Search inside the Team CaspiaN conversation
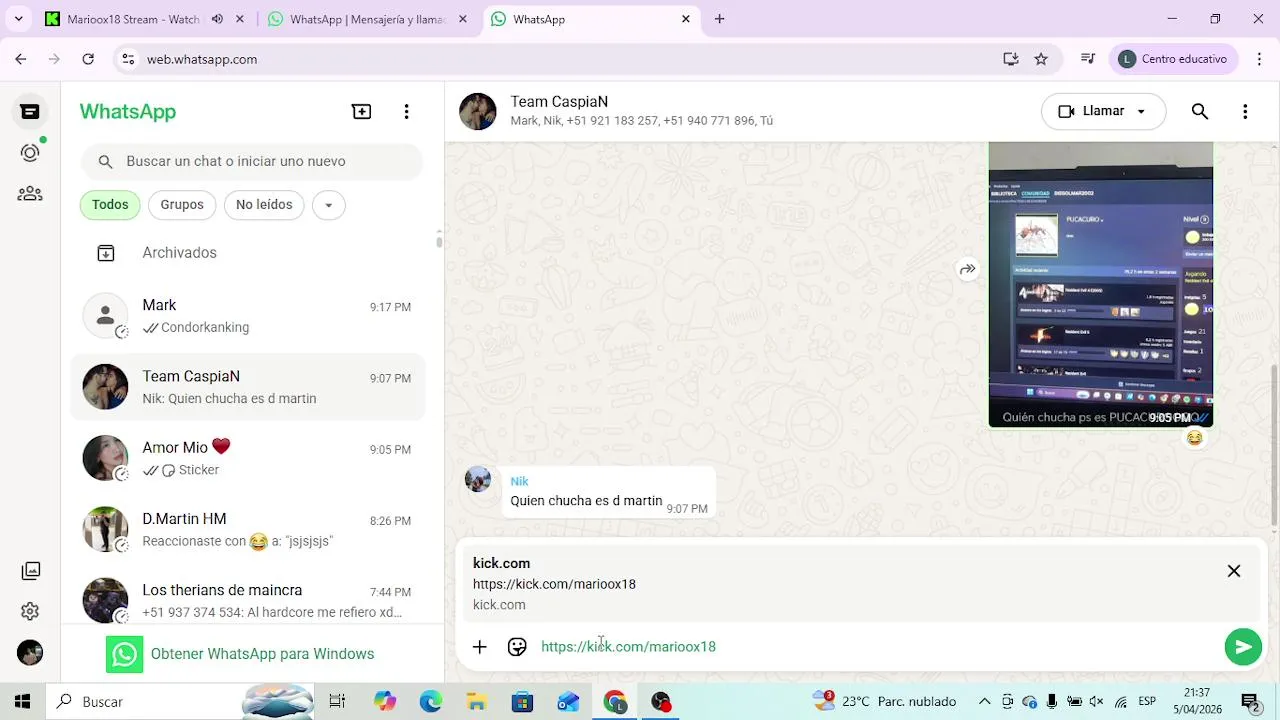 [x=1200, y=111]
